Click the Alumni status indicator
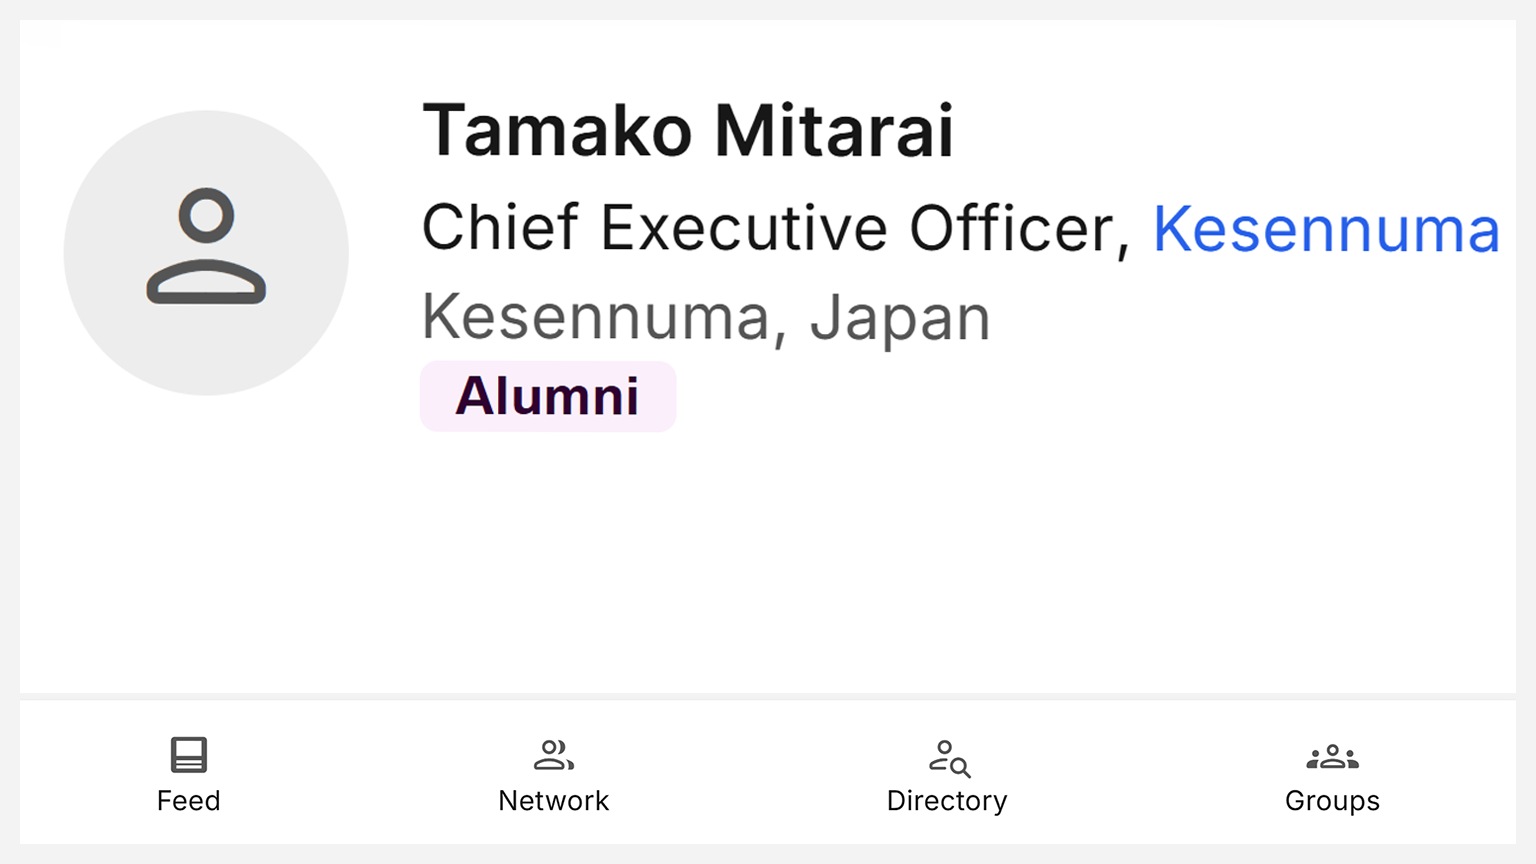This screenshot has height=864, width=1536. point(548,396)
